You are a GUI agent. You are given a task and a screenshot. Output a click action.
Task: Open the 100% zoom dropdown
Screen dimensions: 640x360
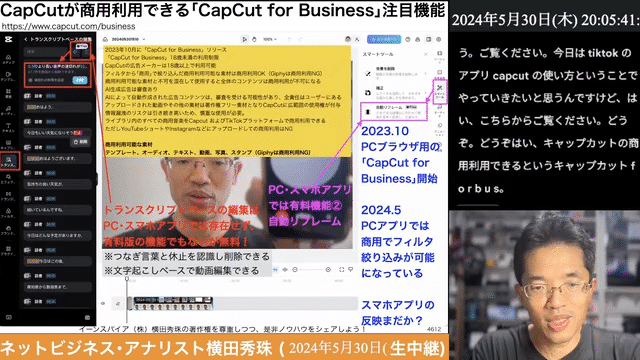(x=270, y=40)
